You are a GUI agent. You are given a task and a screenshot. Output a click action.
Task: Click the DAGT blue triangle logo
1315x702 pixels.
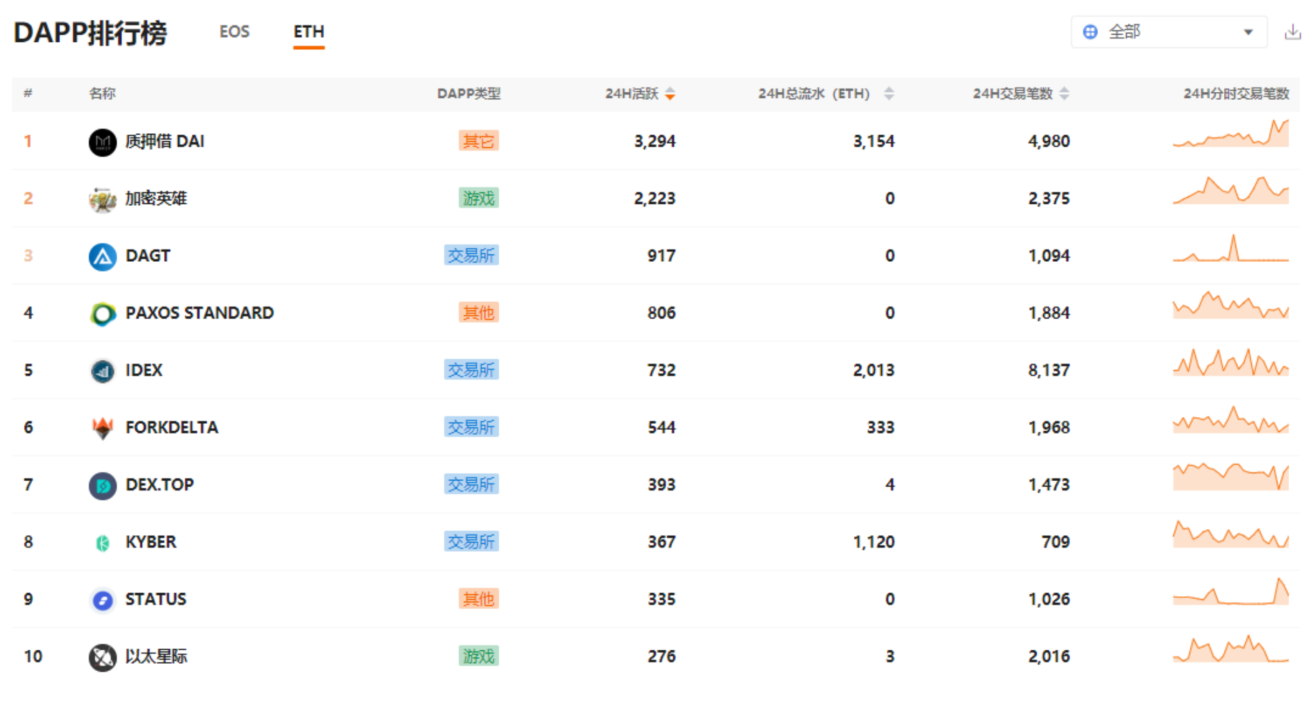coord(103,256)
